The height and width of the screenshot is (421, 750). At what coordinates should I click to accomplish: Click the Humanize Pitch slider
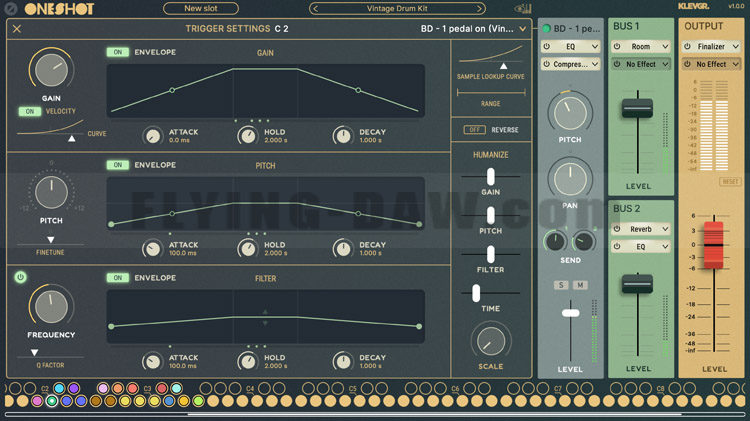tap(491, 215)
